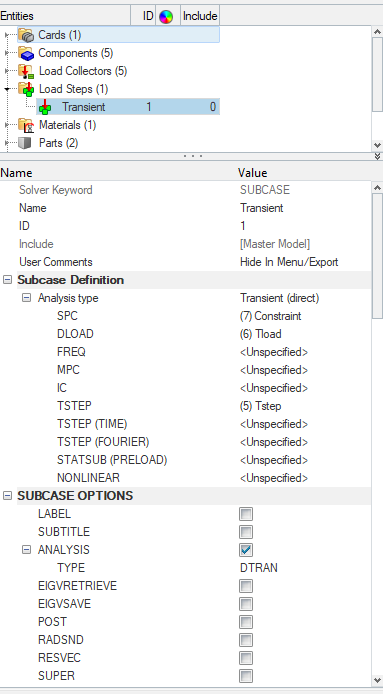Expand the Parts tree node
The width and height of the screenshot is (383, 694).
[7, 143]
